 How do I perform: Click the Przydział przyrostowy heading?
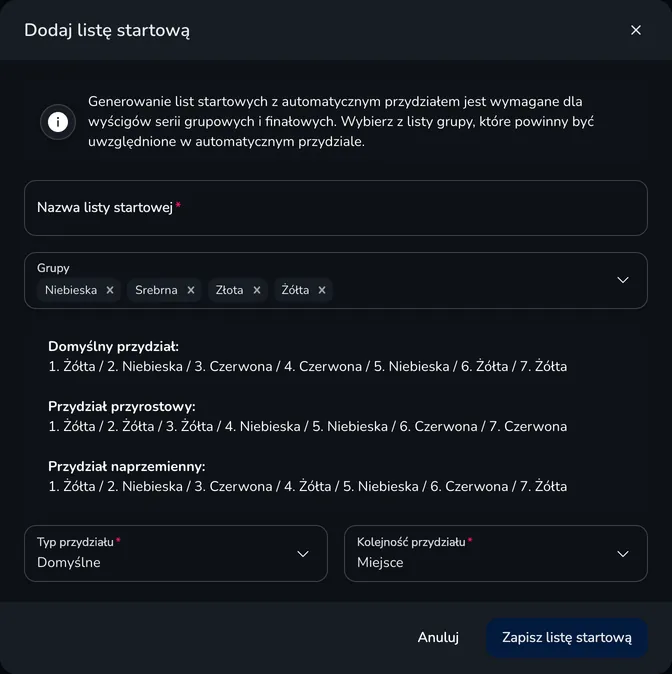coord(122,406)
